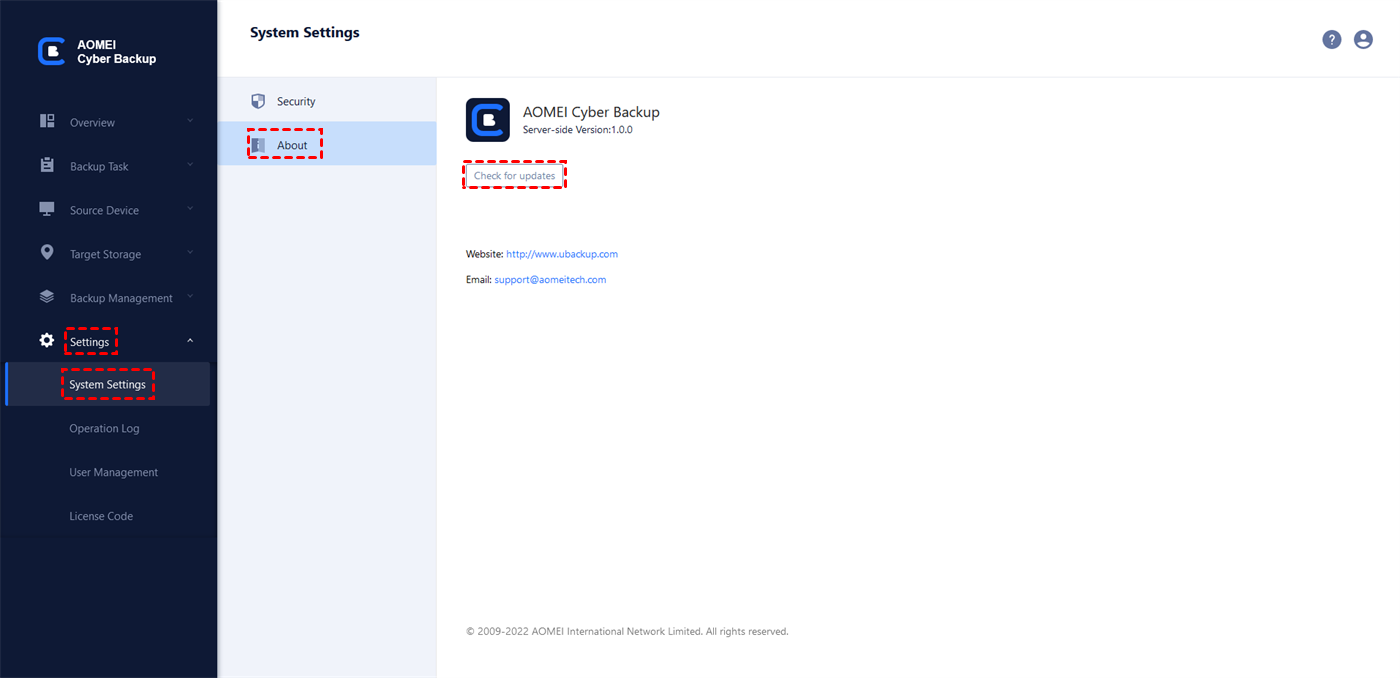Click the Backup Task clipboard icon
Image resolution: width=1400 pixels, height=678 pixels.
coord(47,165)
